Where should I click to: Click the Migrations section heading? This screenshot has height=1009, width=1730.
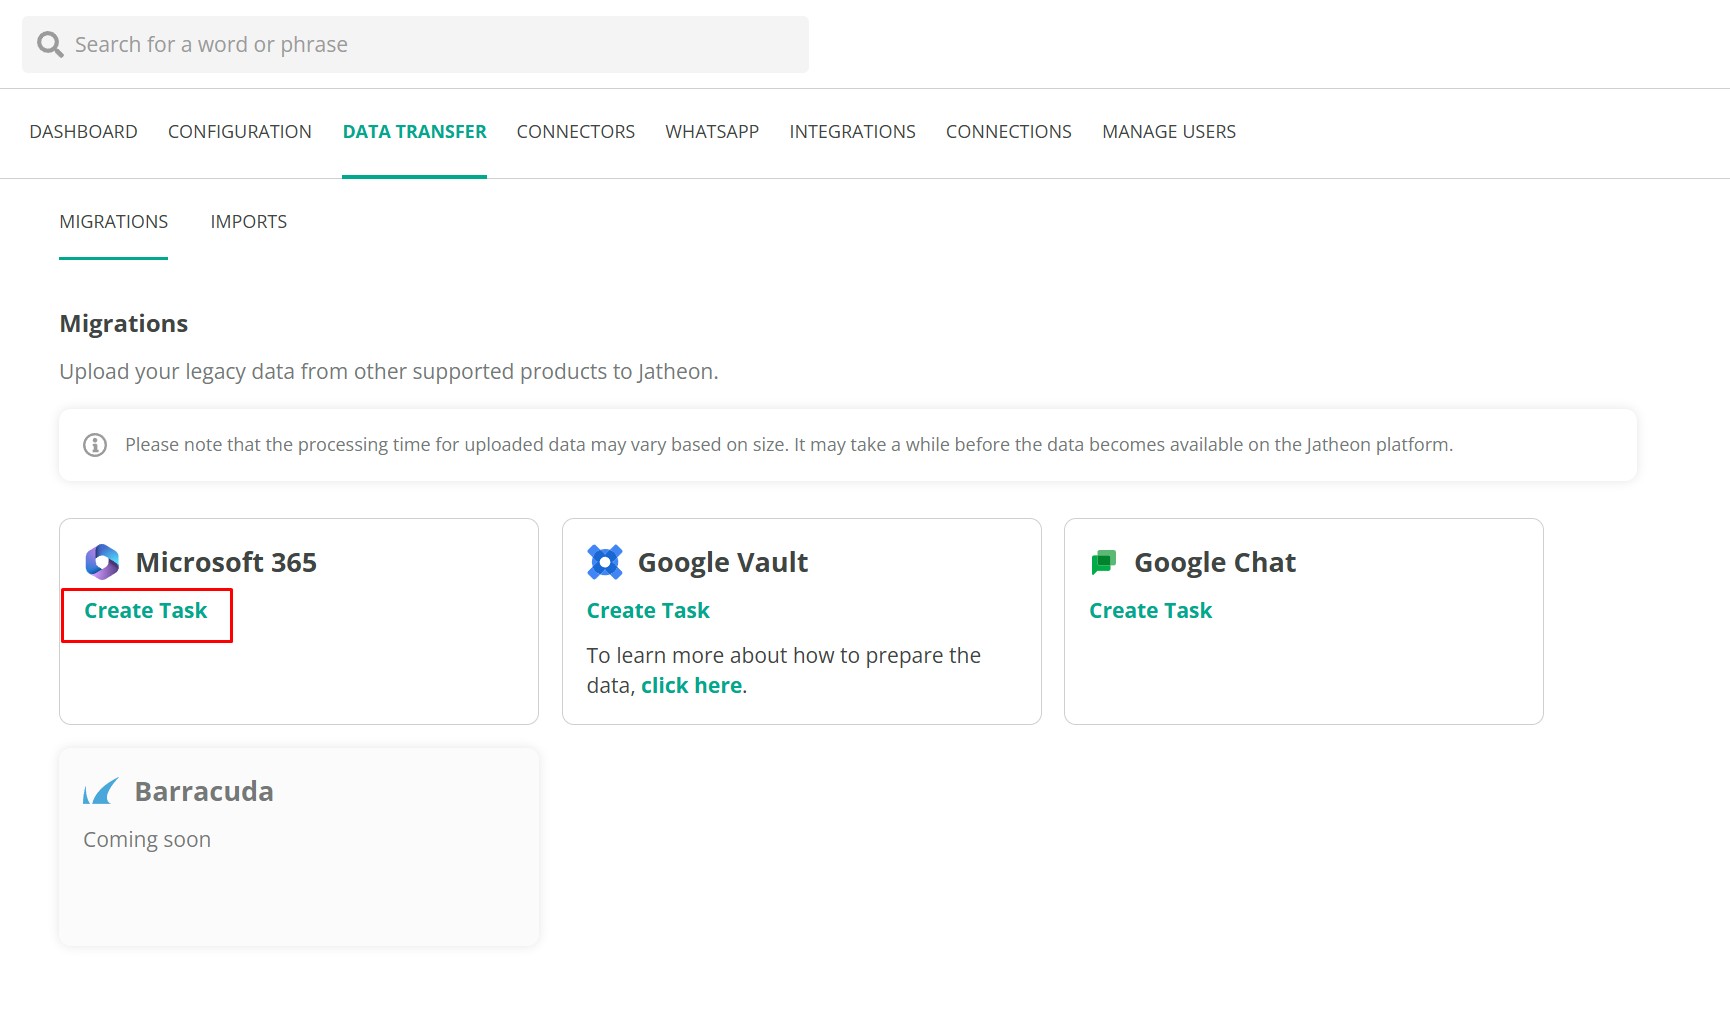pyautogui.click(x=124, y=324)
